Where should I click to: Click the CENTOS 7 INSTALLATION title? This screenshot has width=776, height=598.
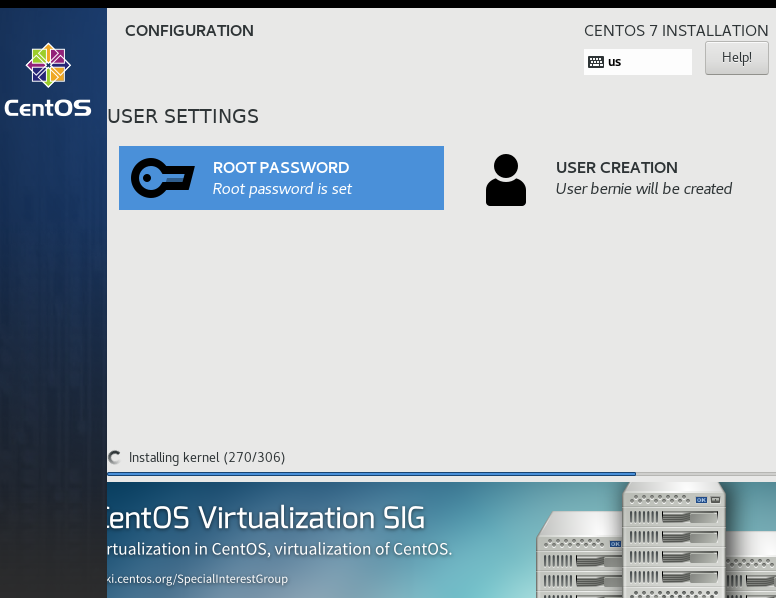pyautogui.click(x=676, y=31)
